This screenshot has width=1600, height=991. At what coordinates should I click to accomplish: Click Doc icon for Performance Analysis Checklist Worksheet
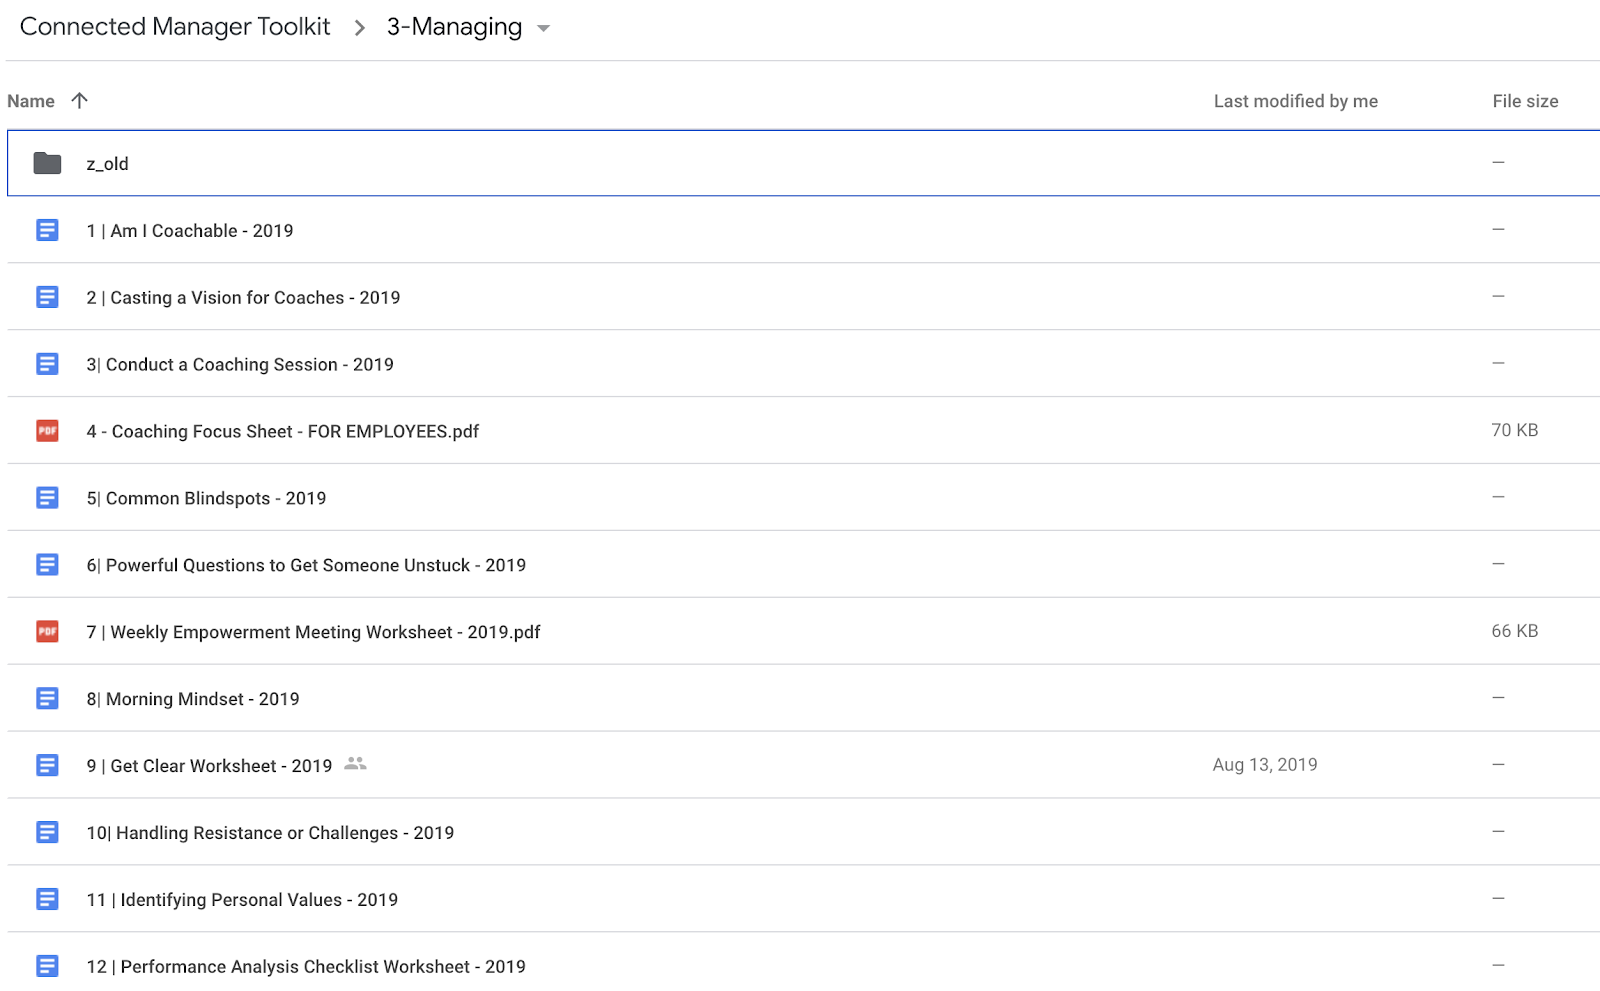[x=47, y=966]
